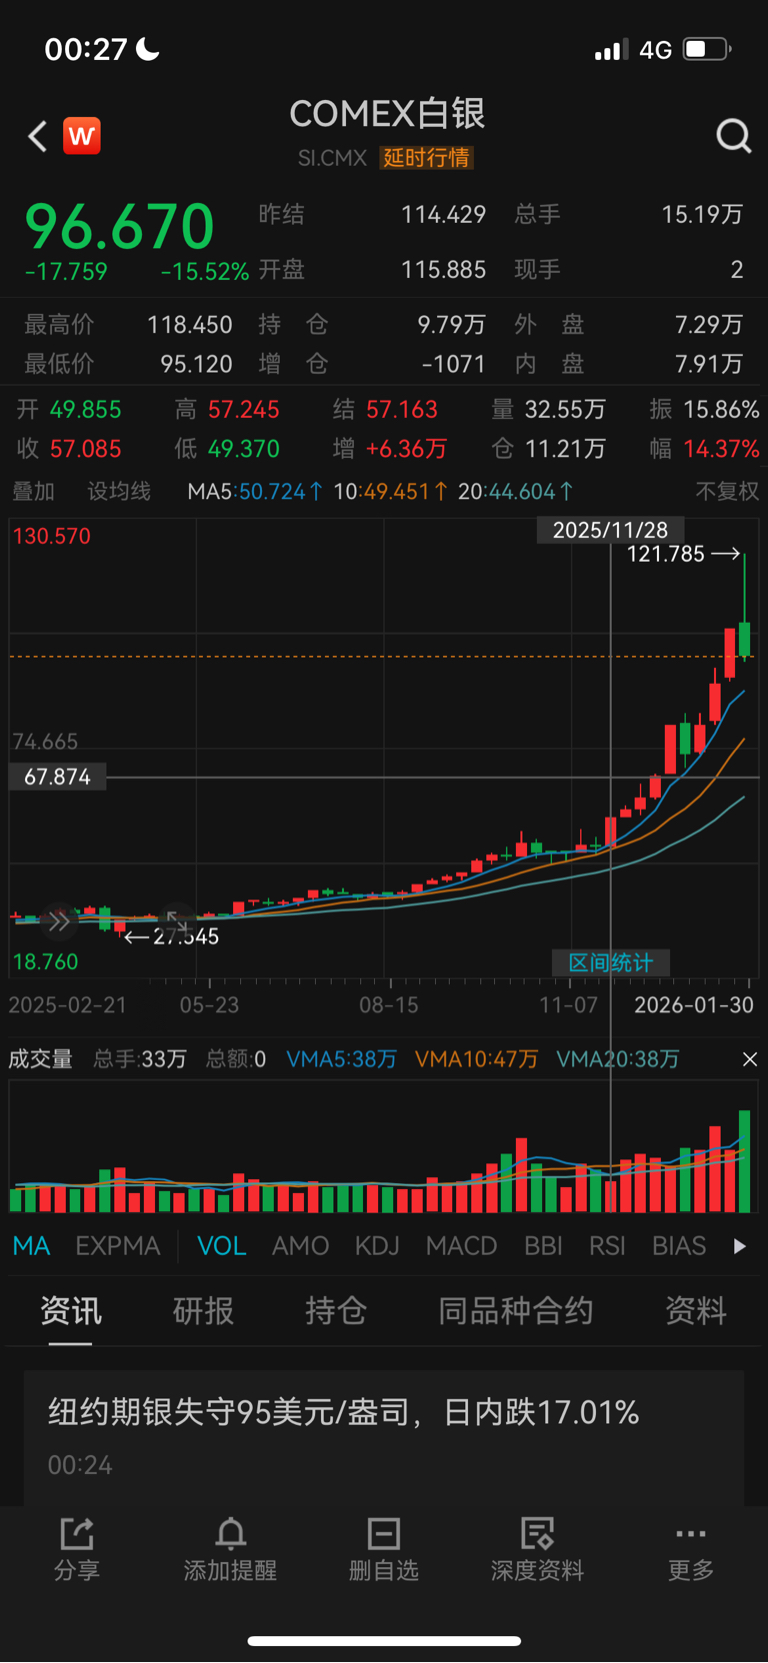
Task: Tap the 设均线 moving-average settings
Action: [119, 491]
